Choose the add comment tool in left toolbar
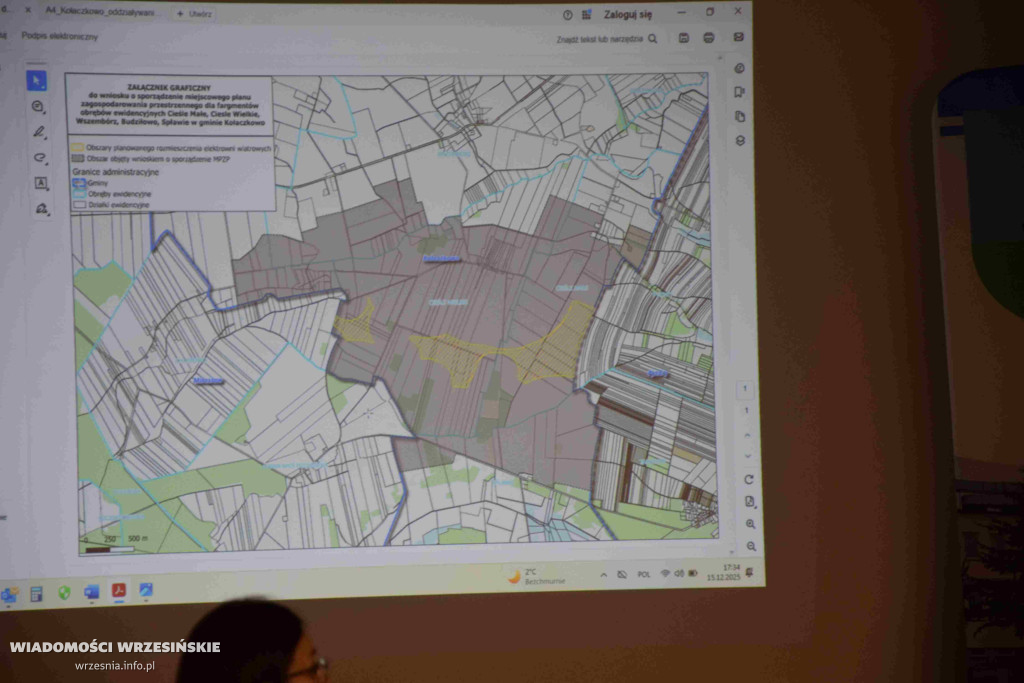The height and width of the screenshot is (683, 1024). click(x=39, y=107)
